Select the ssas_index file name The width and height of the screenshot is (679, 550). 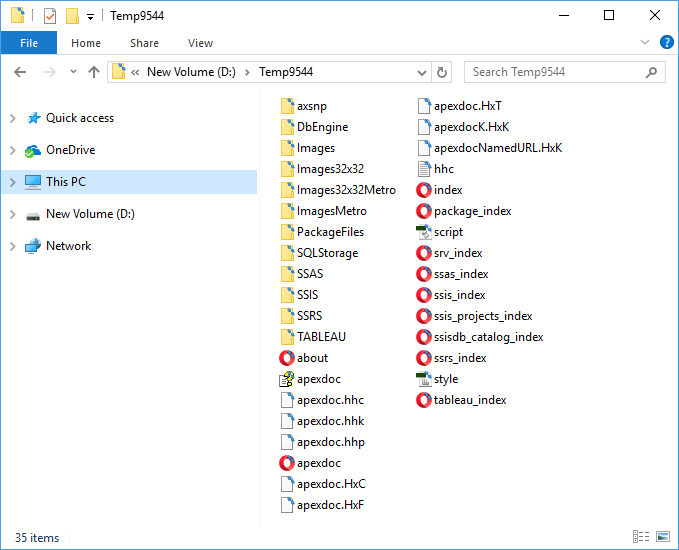click(x=461, y=274)
